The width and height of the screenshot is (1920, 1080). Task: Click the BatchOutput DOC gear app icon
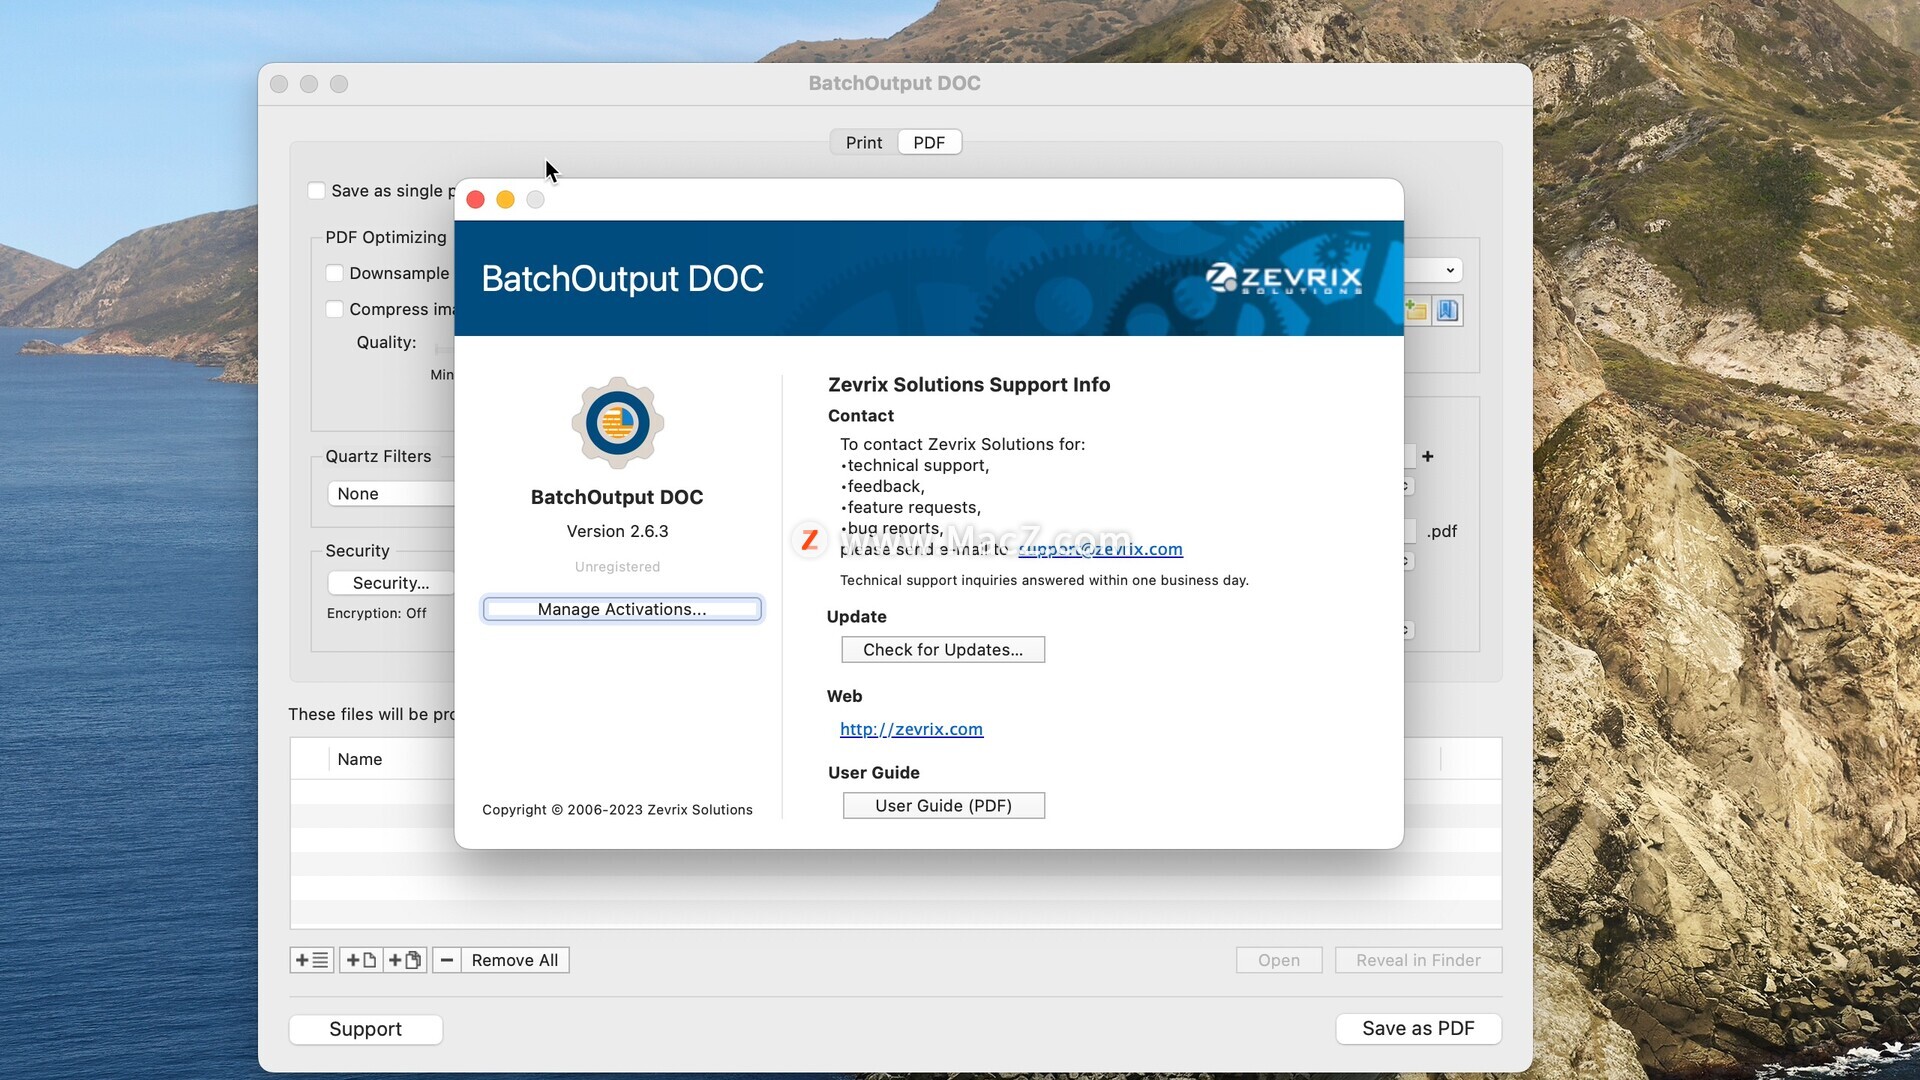point(617,423)
